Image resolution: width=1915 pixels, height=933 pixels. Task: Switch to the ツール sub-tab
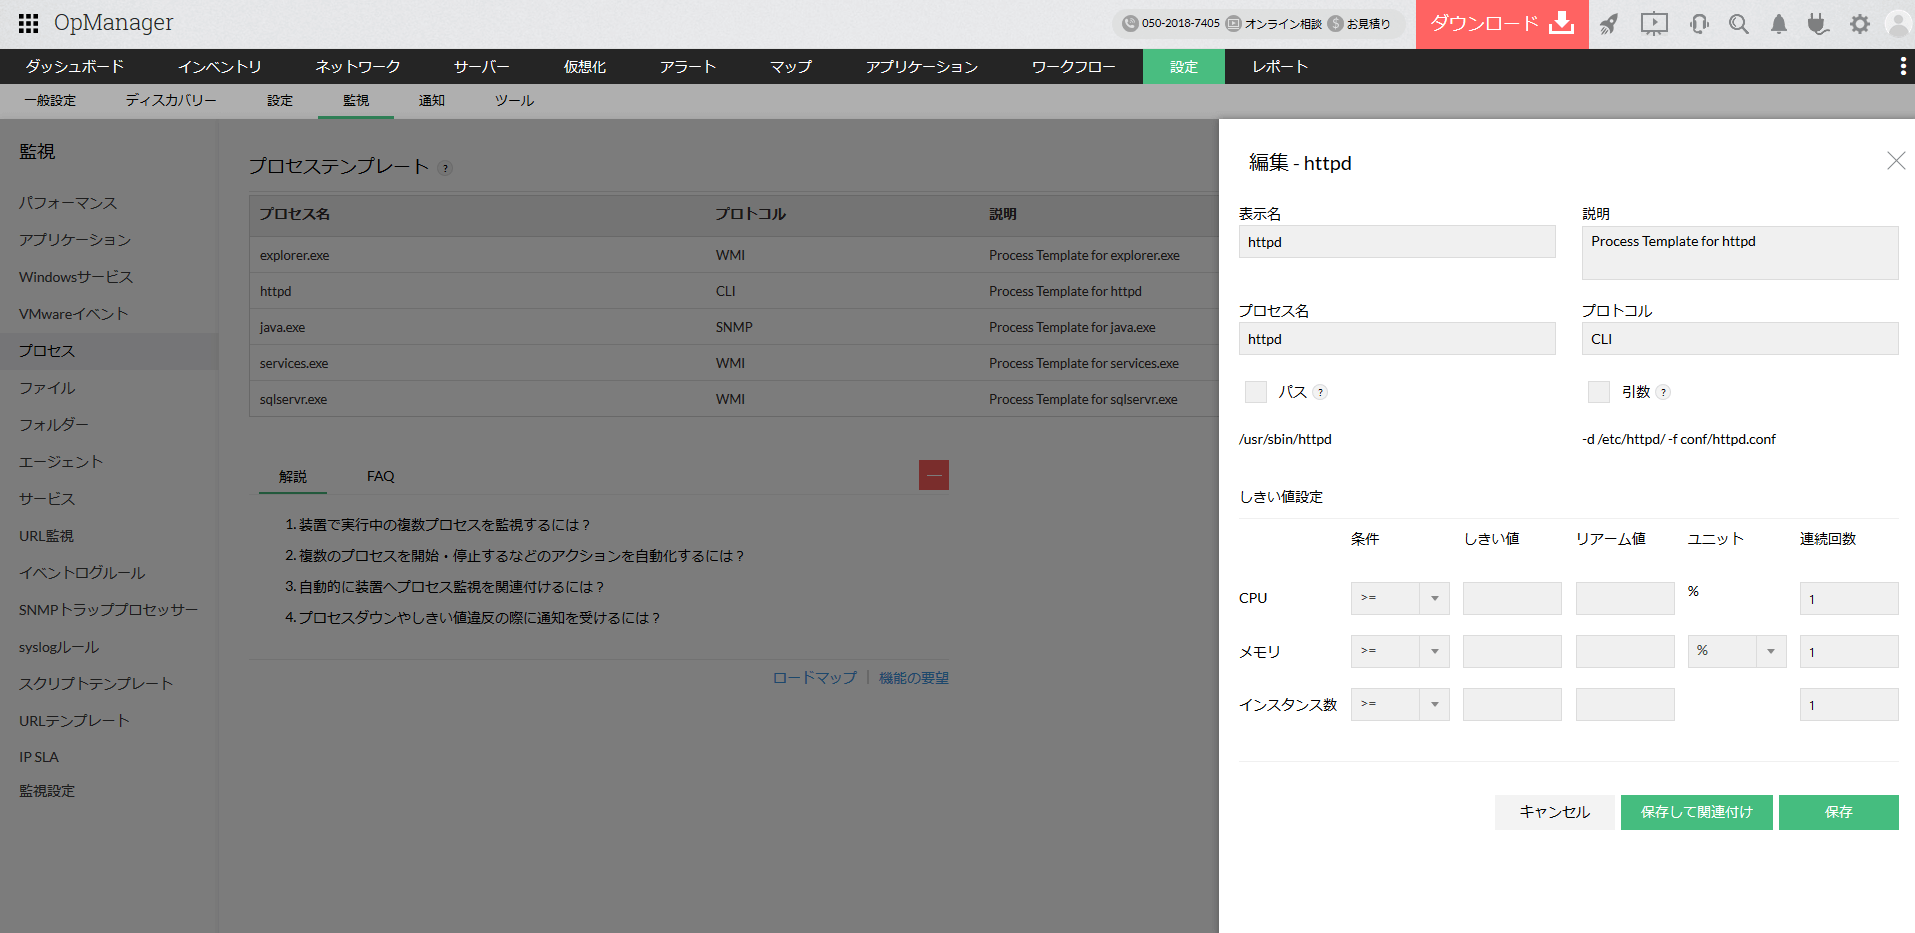515,101
